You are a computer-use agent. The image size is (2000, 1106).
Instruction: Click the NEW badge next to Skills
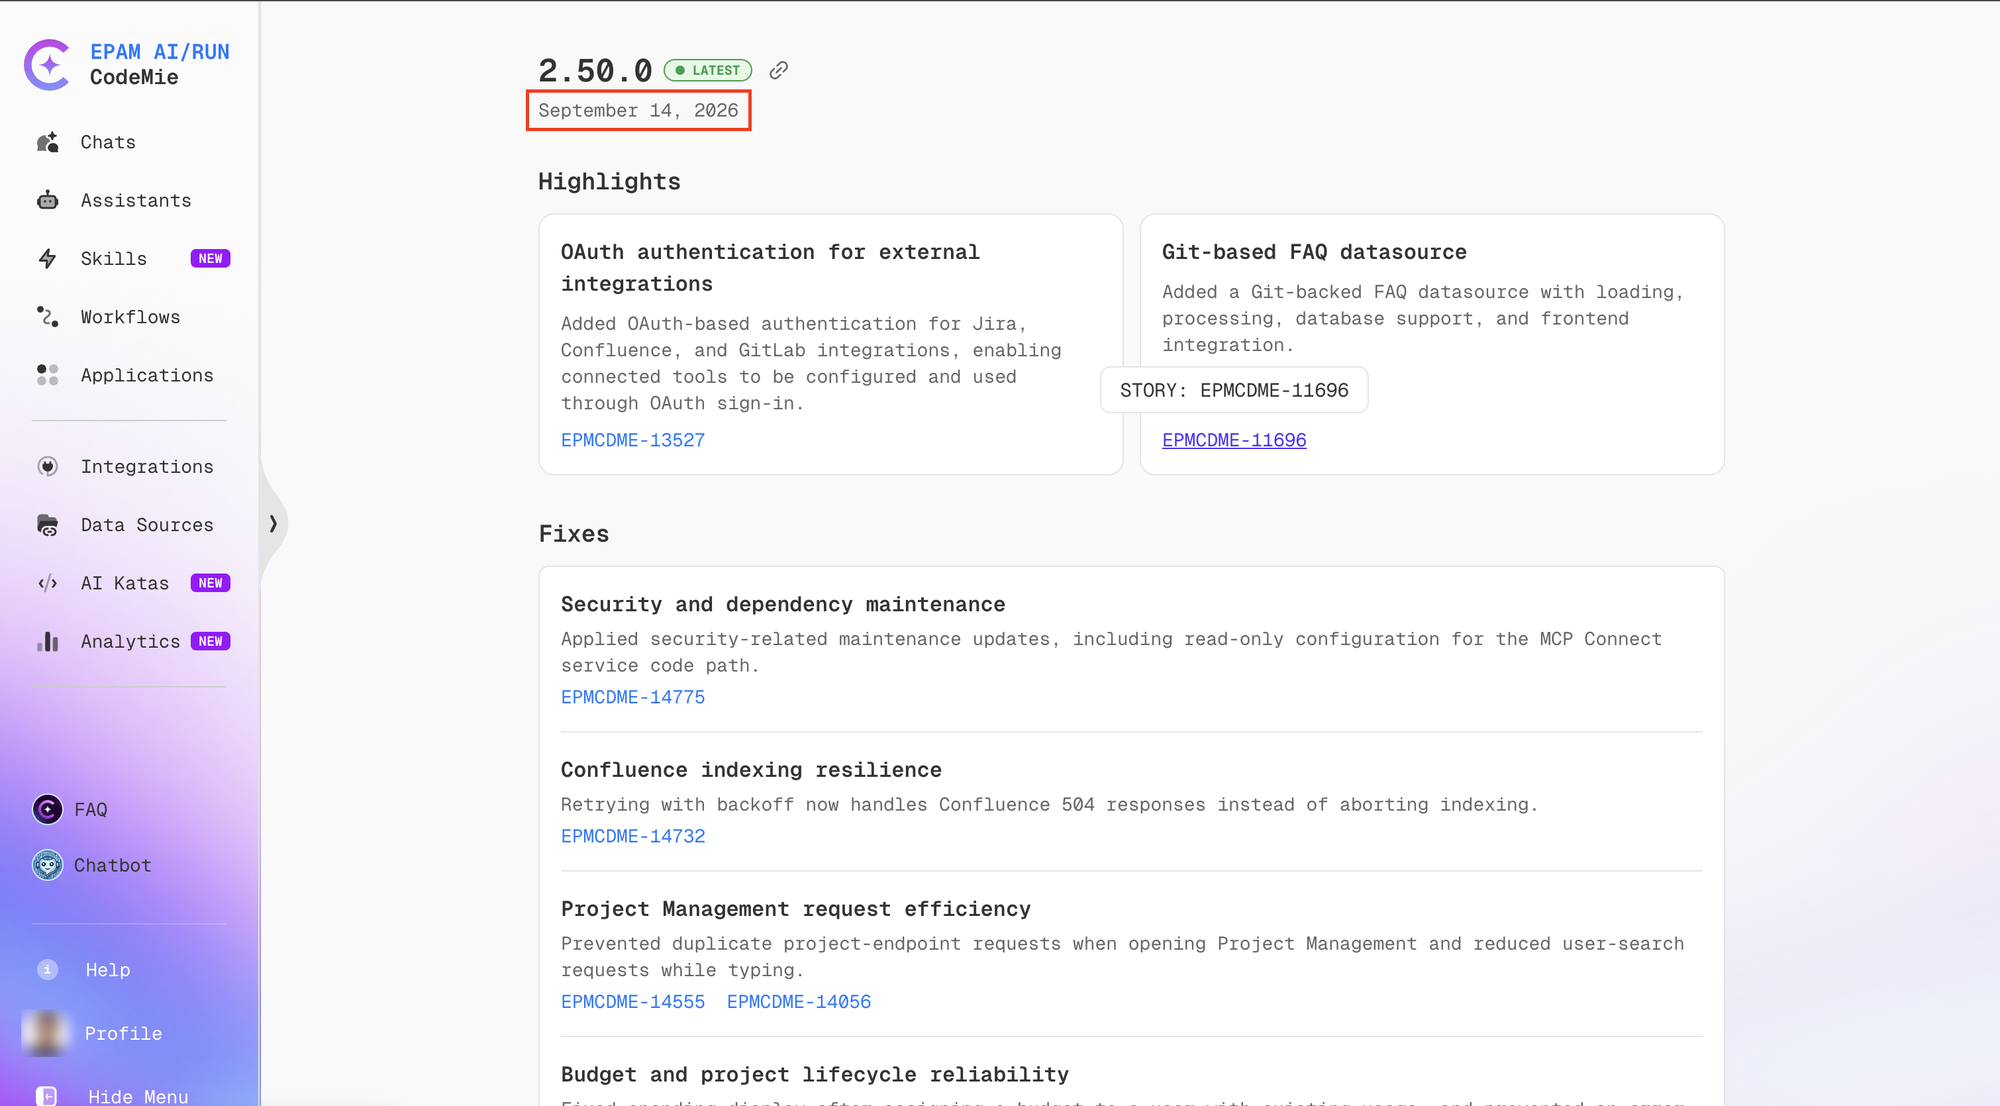coord(210,259)
